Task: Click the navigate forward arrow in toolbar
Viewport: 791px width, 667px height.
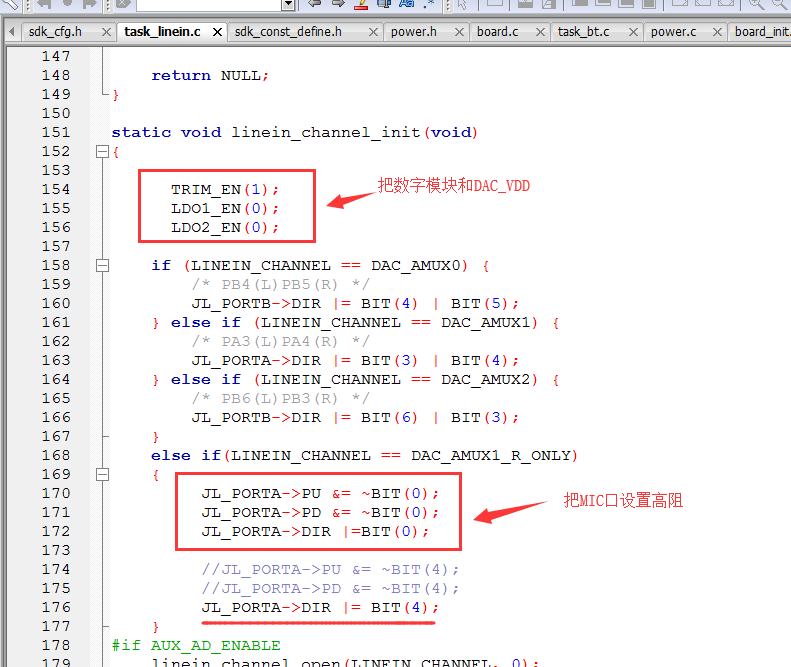Action: tap(338, 4)
